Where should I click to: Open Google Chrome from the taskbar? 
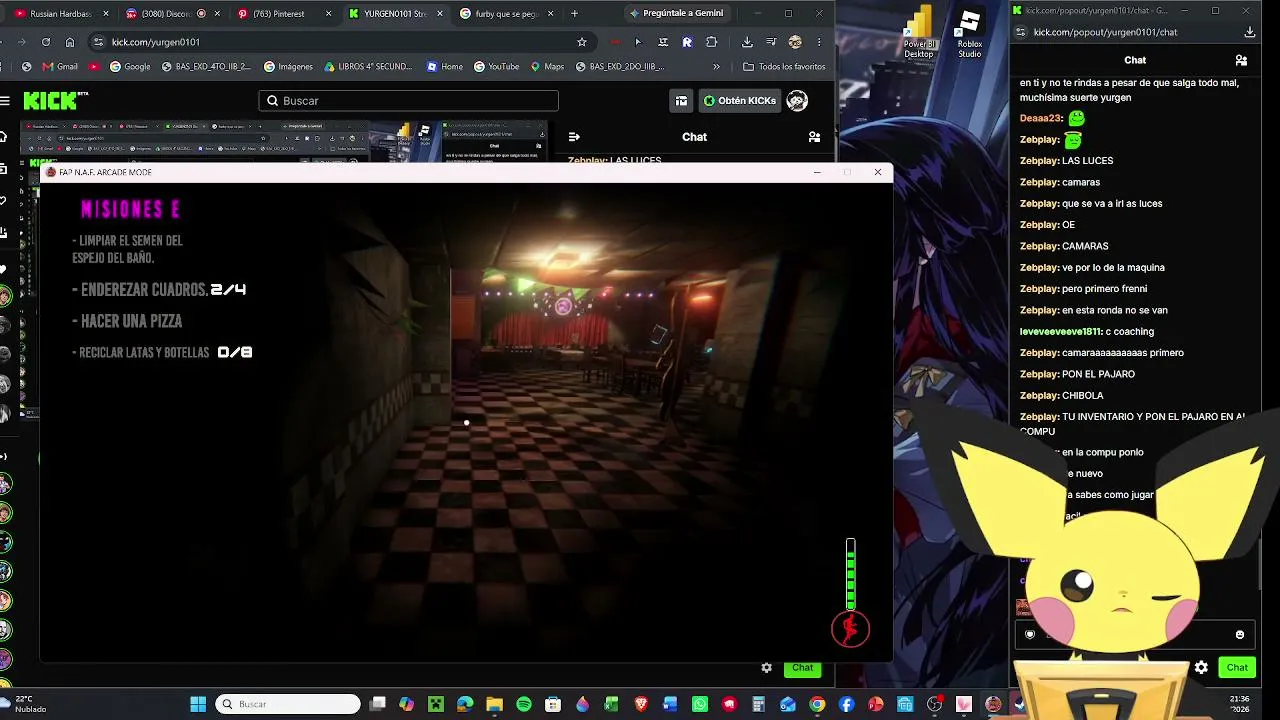(817, 704)
